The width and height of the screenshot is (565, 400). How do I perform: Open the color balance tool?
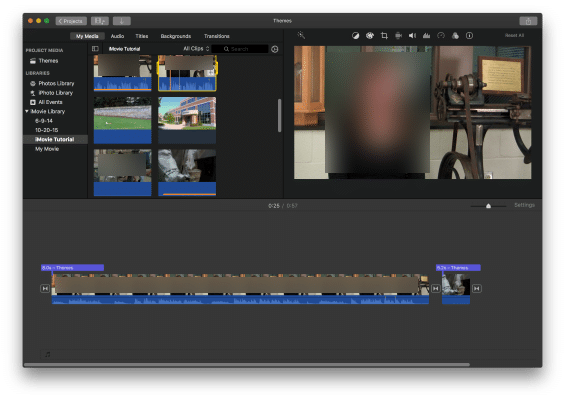[355, 35]
